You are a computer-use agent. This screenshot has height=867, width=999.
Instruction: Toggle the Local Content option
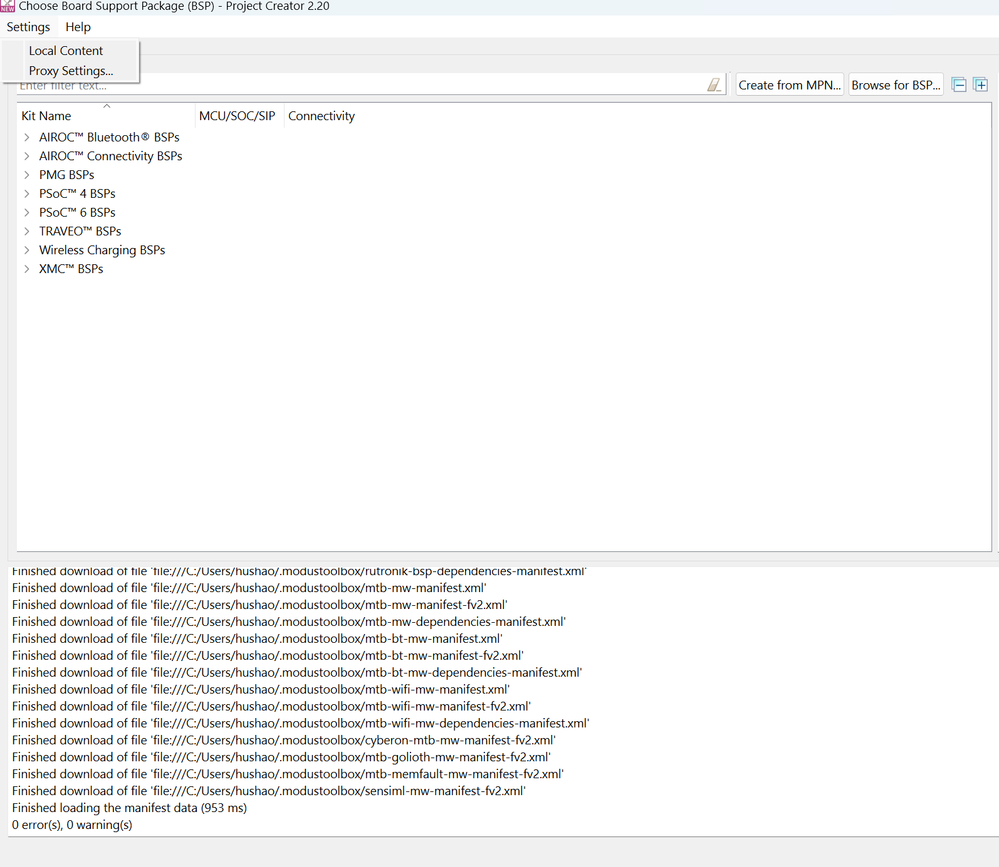(66, 50)
